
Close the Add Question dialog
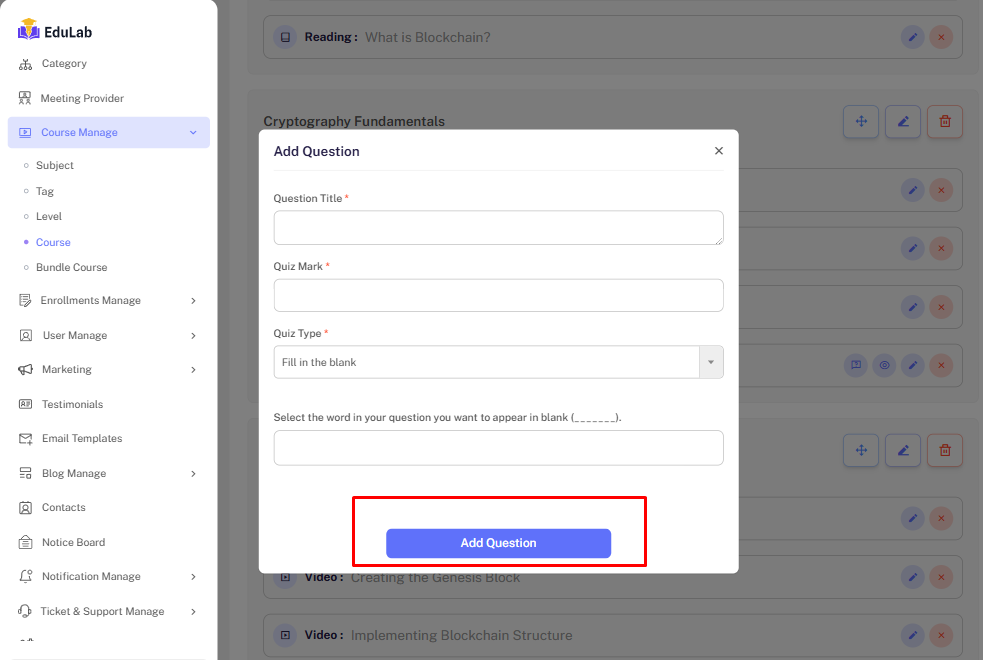718,151
